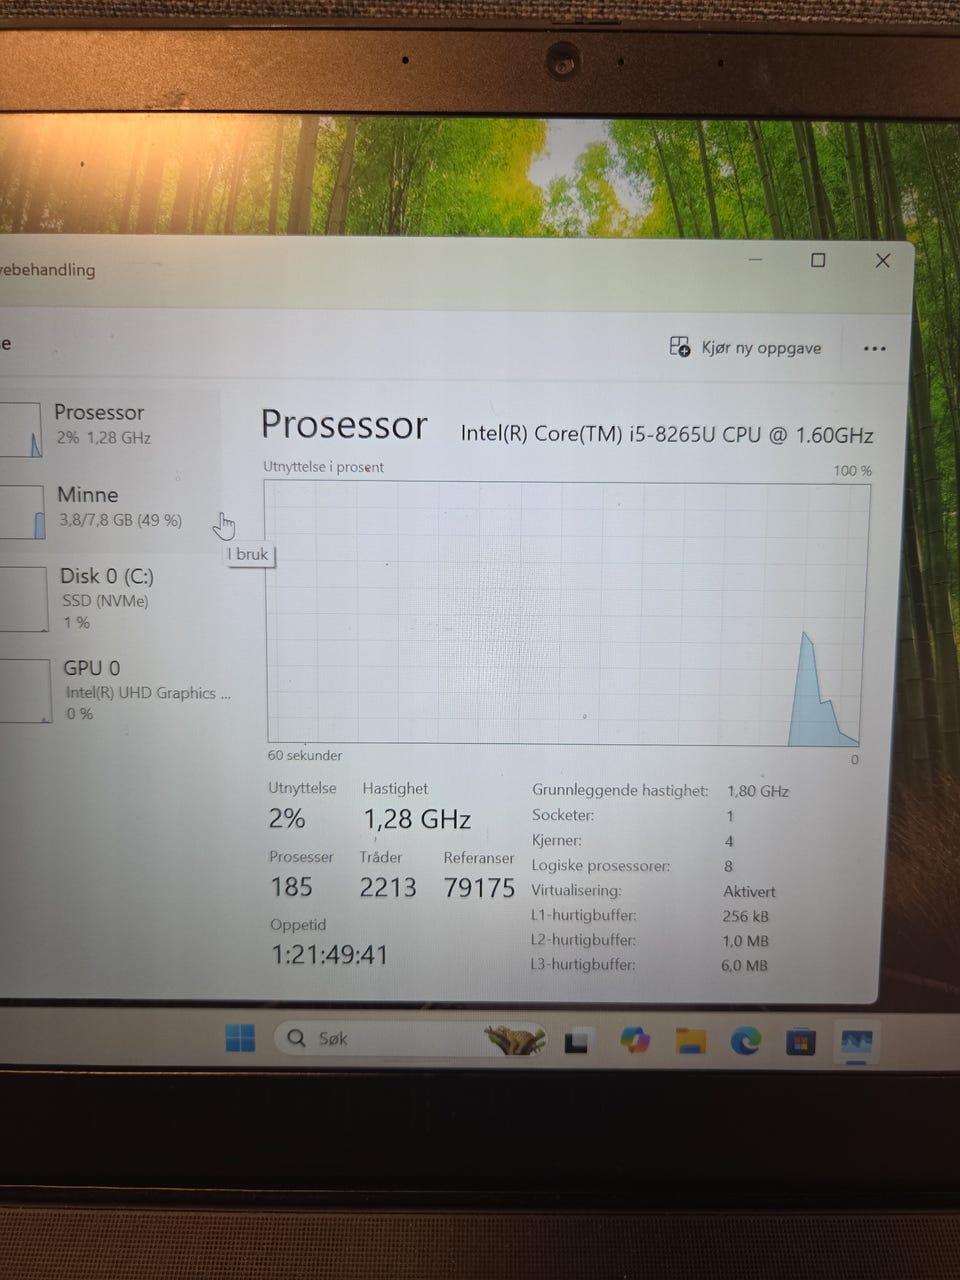
Task: Click the Kjør ny oppgave icon
Action: tap(679, 347)
